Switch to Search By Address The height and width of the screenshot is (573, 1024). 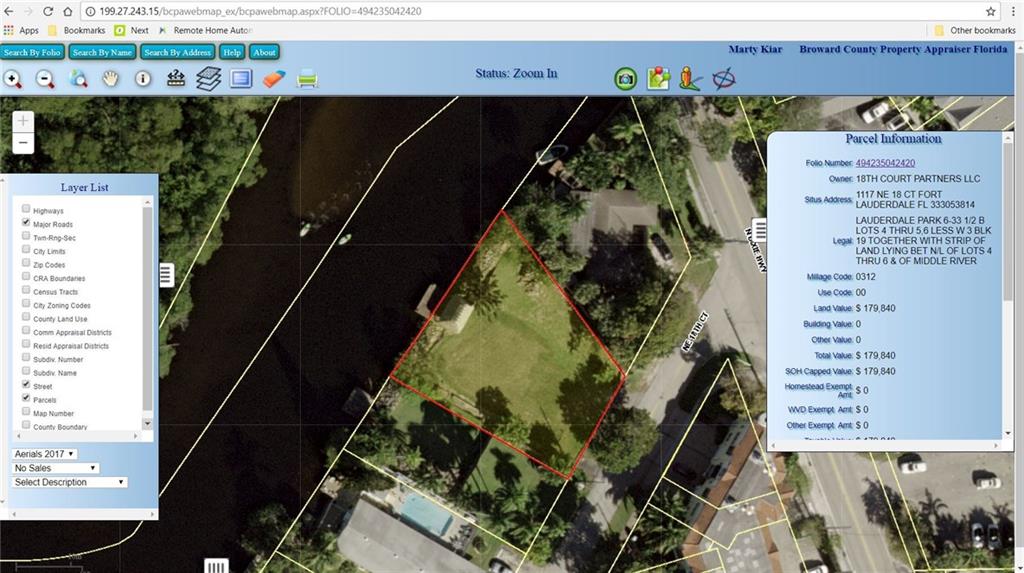(x=177, y=52)
